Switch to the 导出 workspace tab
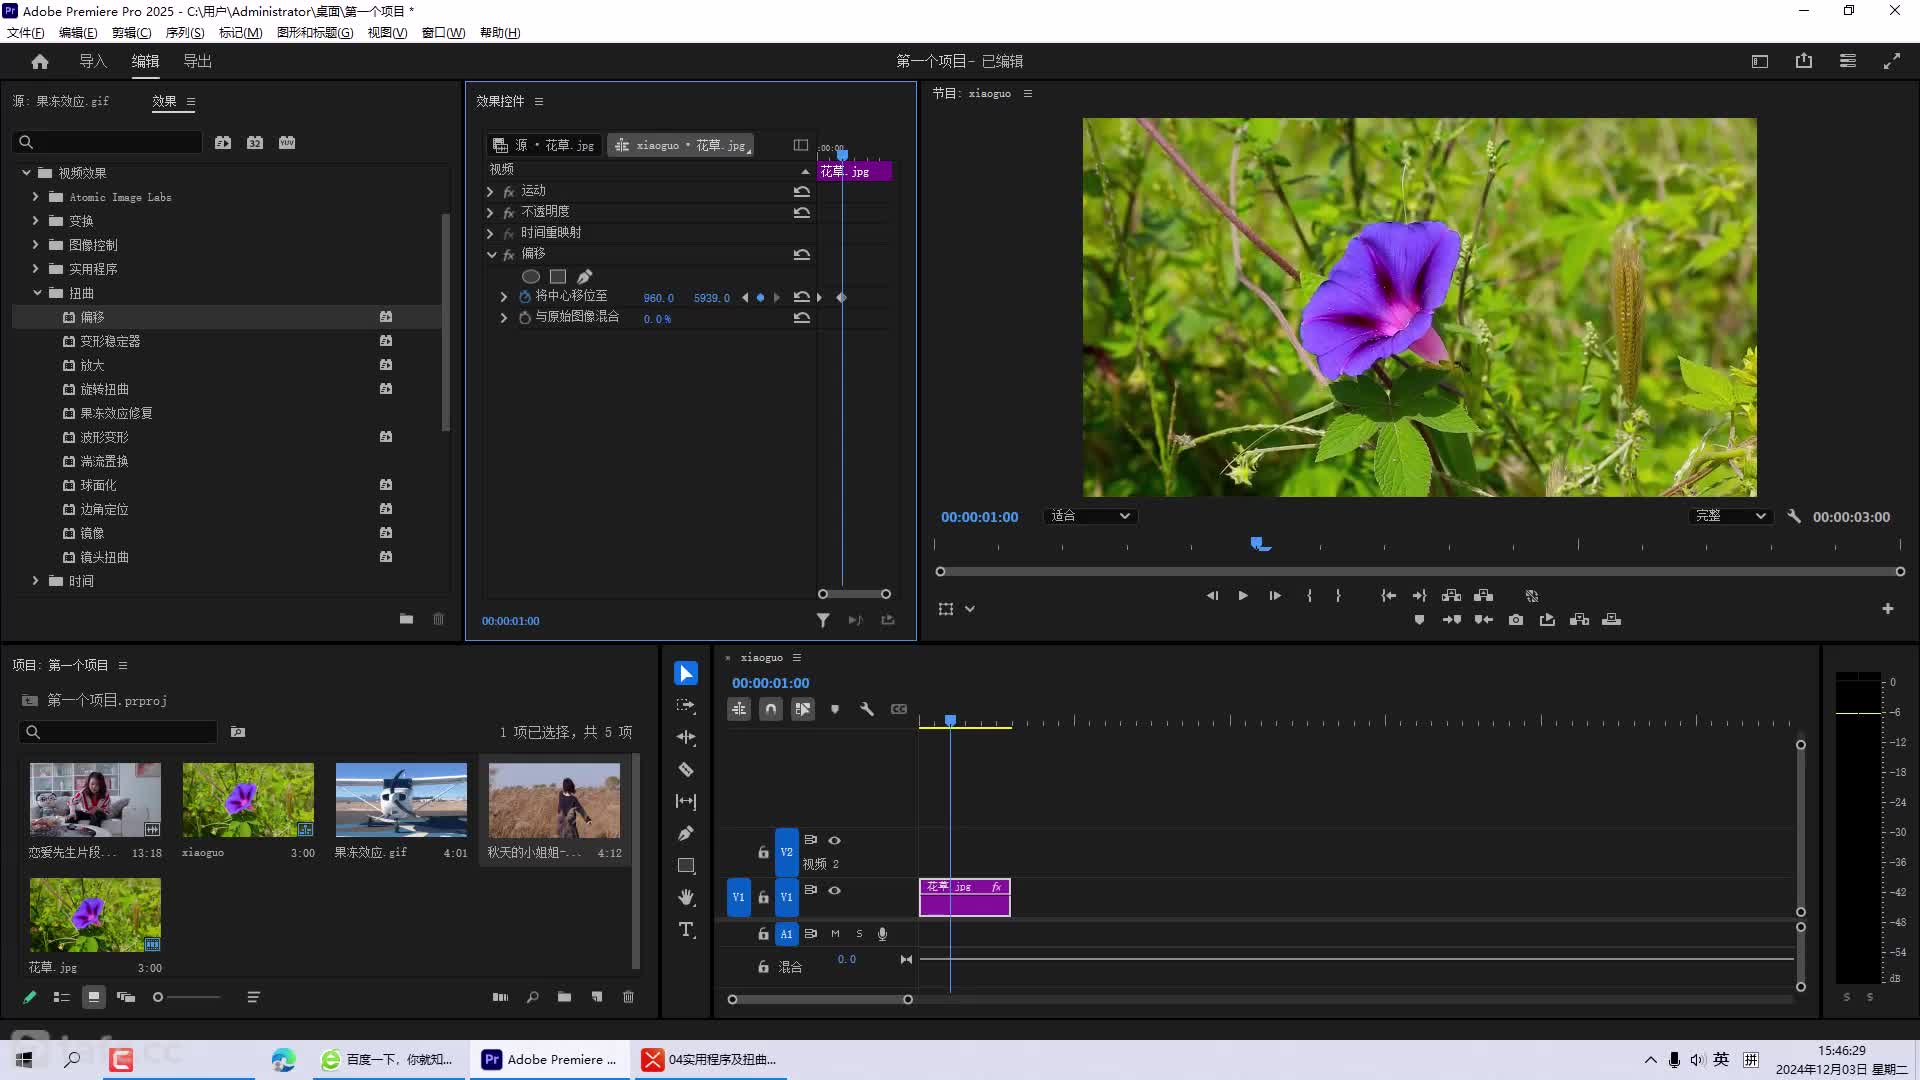 point(197,62)
